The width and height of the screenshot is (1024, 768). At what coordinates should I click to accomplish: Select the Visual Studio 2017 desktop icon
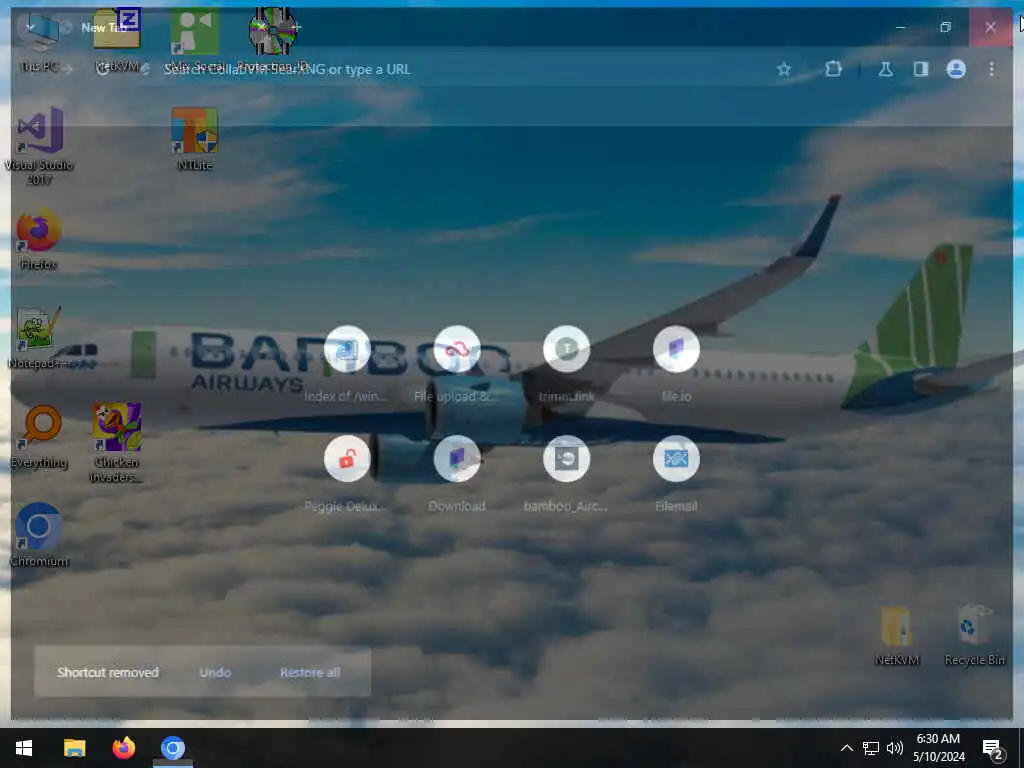coord(39,146)
